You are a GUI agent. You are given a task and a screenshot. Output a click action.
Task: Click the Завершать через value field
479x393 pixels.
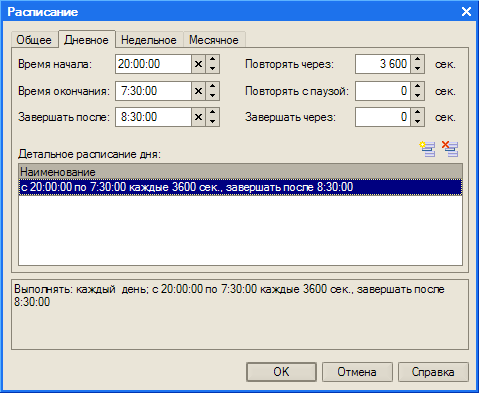click(383, 117)
